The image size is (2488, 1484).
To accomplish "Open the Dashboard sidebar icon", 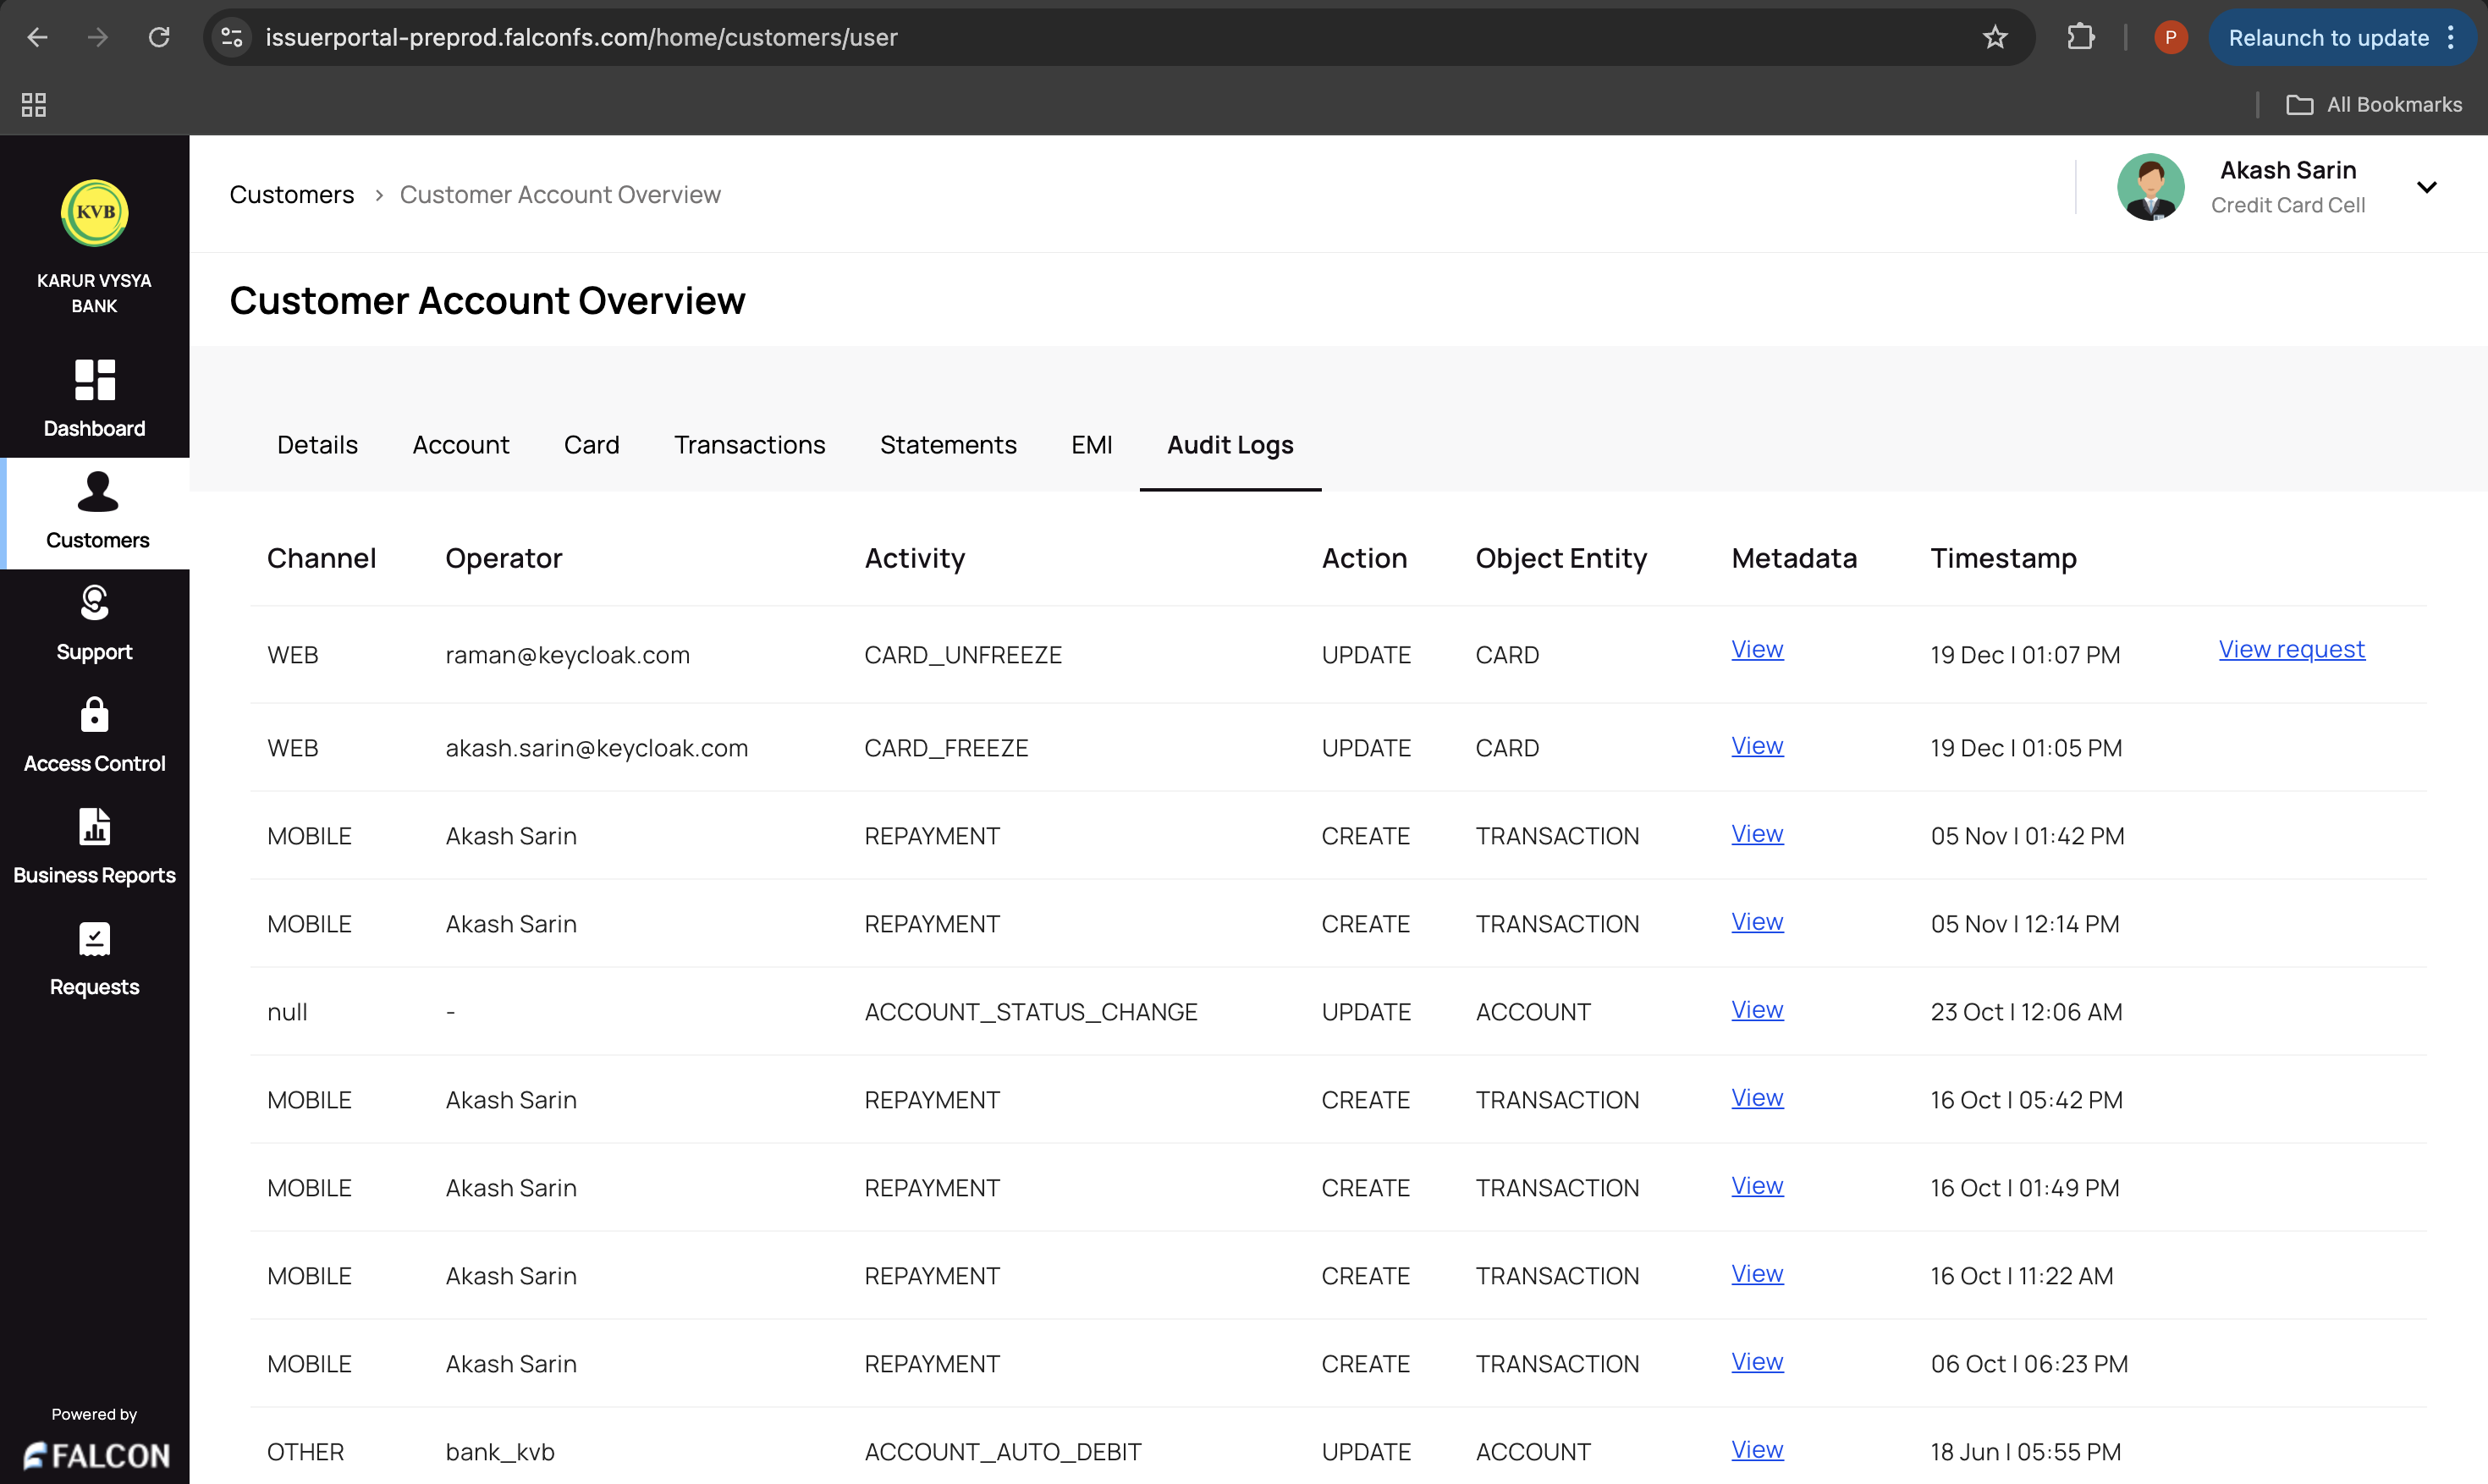I will (95, 381).
